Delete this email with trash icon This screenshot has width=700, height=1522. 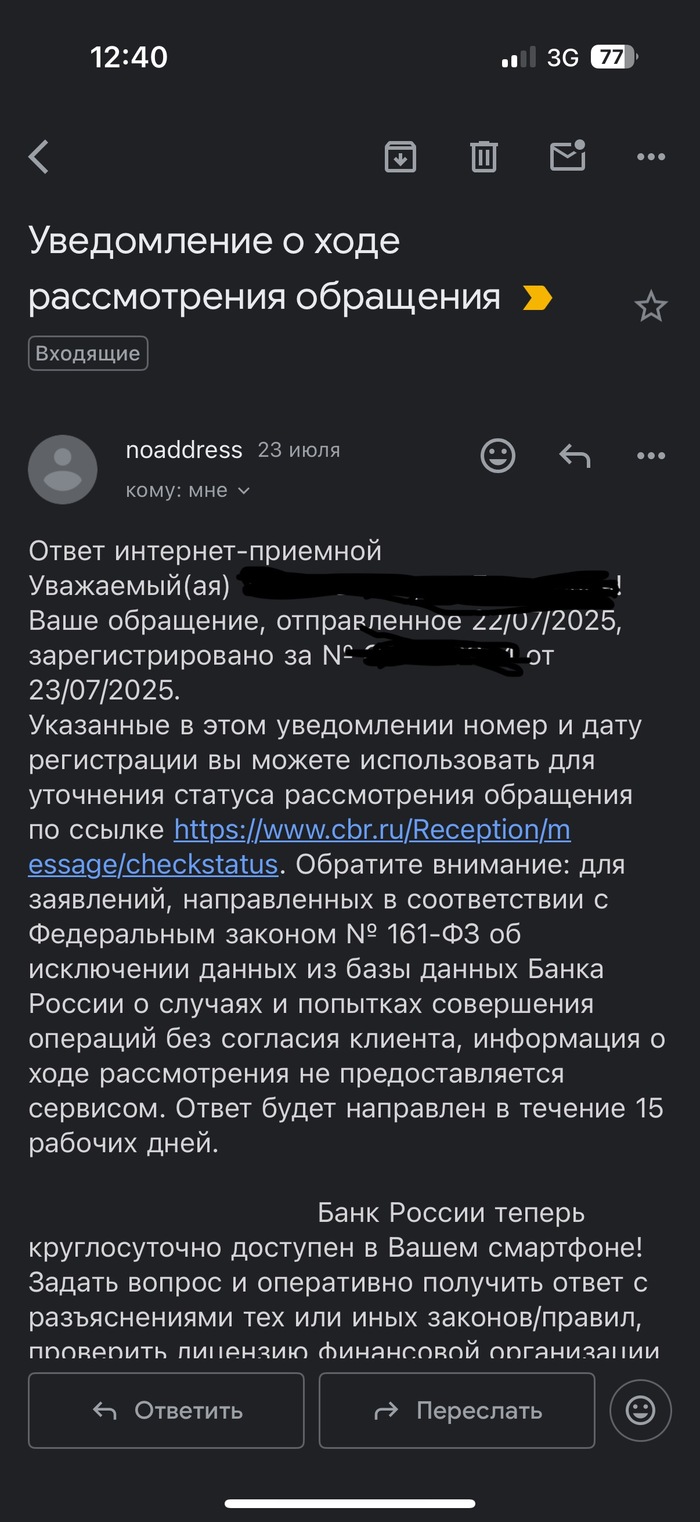(x=484, y=157)
